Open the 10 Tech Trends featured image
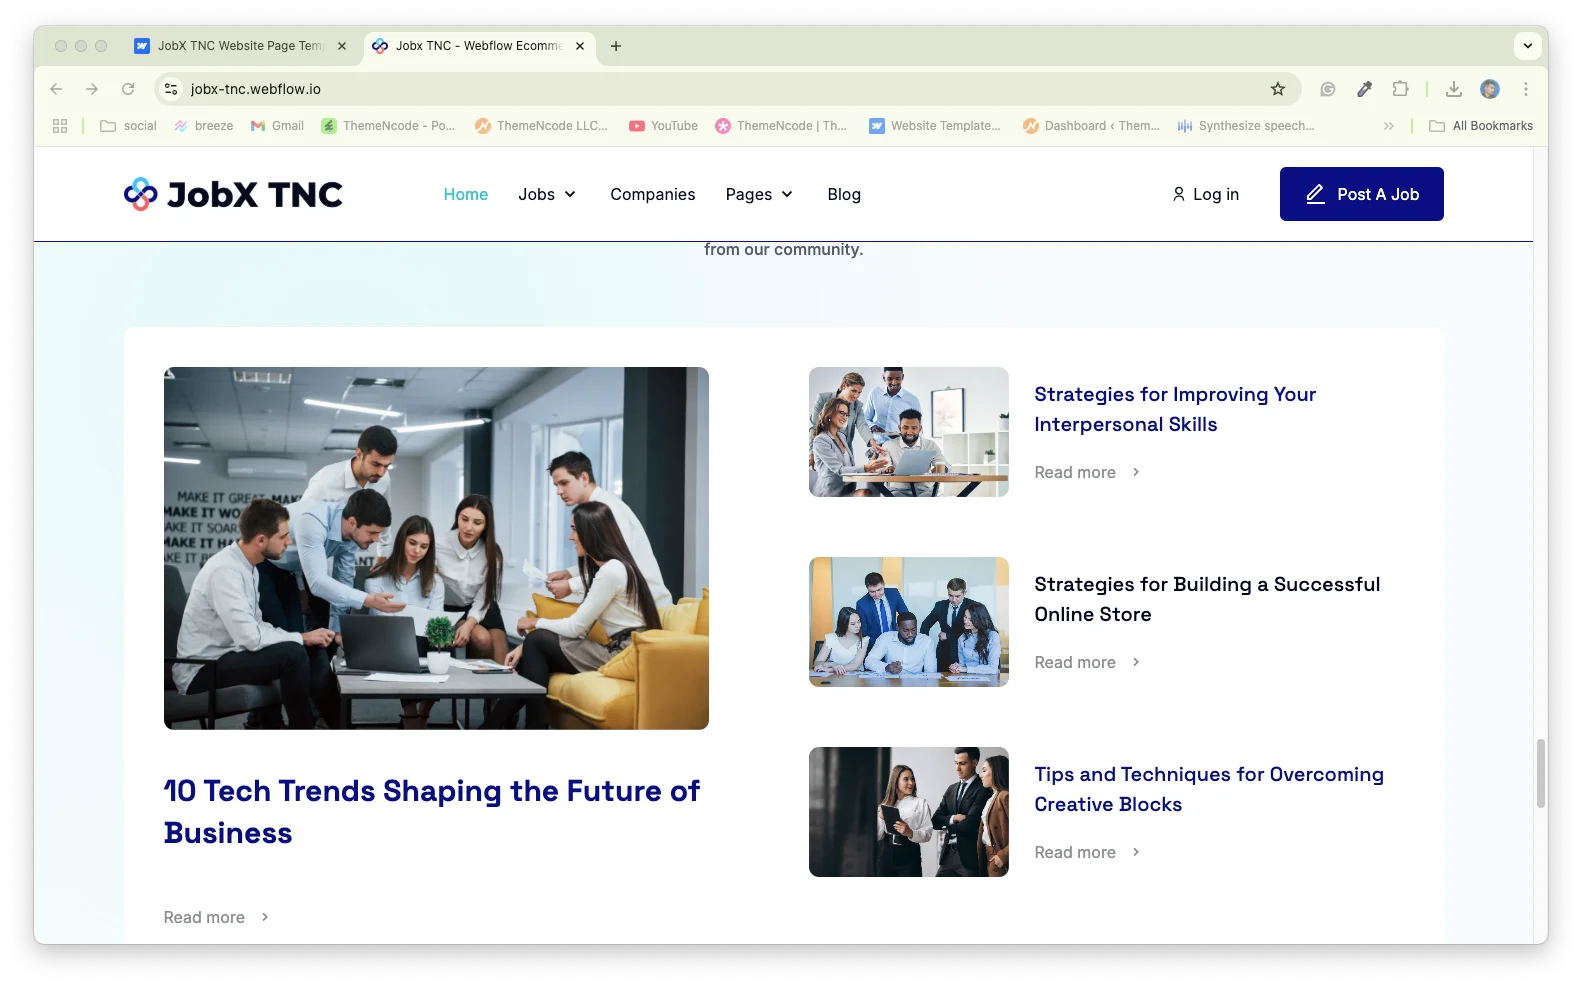Viewport: 1582px width, 986px height. coord(436,548)
